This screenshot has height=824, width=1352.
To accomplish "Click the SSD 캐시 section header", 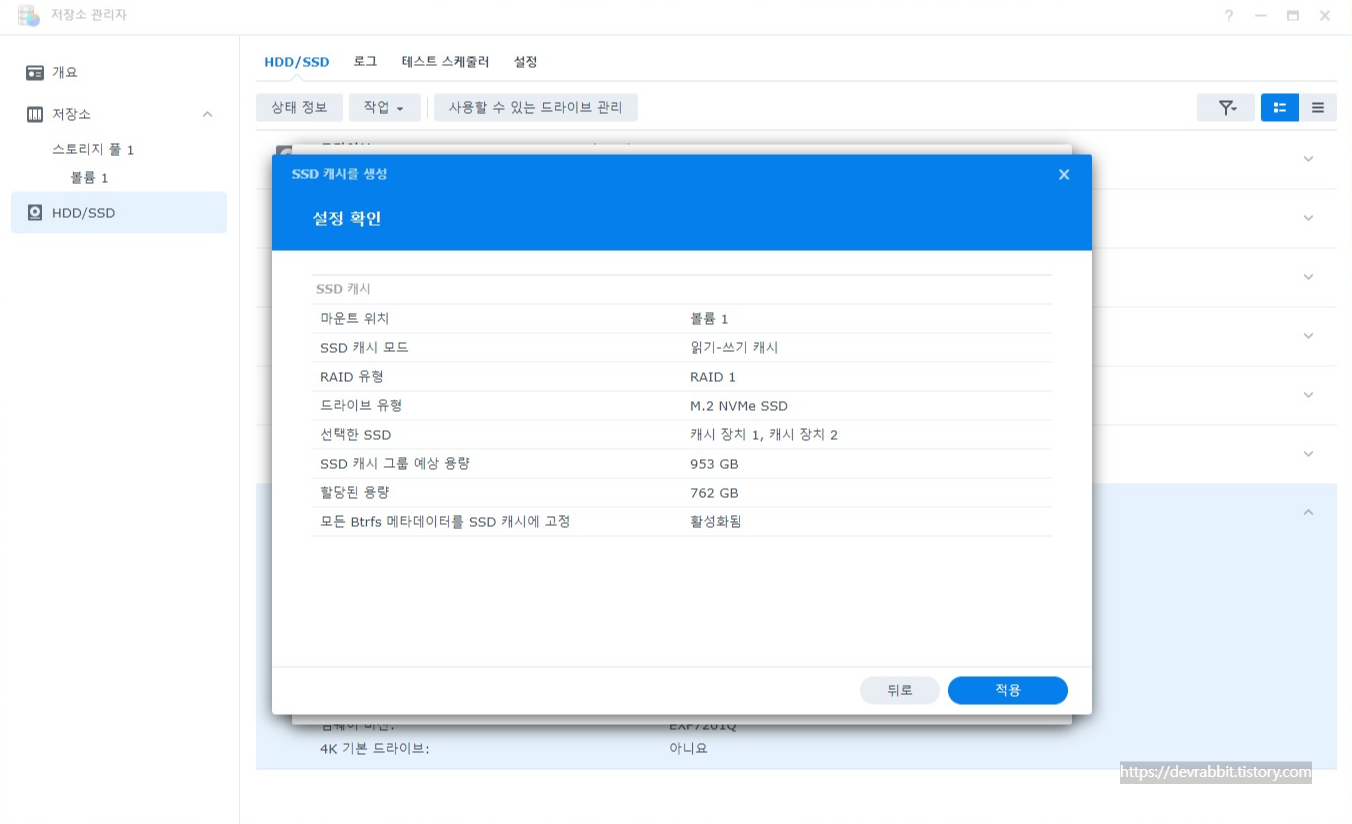I will (x=343, y=289).
